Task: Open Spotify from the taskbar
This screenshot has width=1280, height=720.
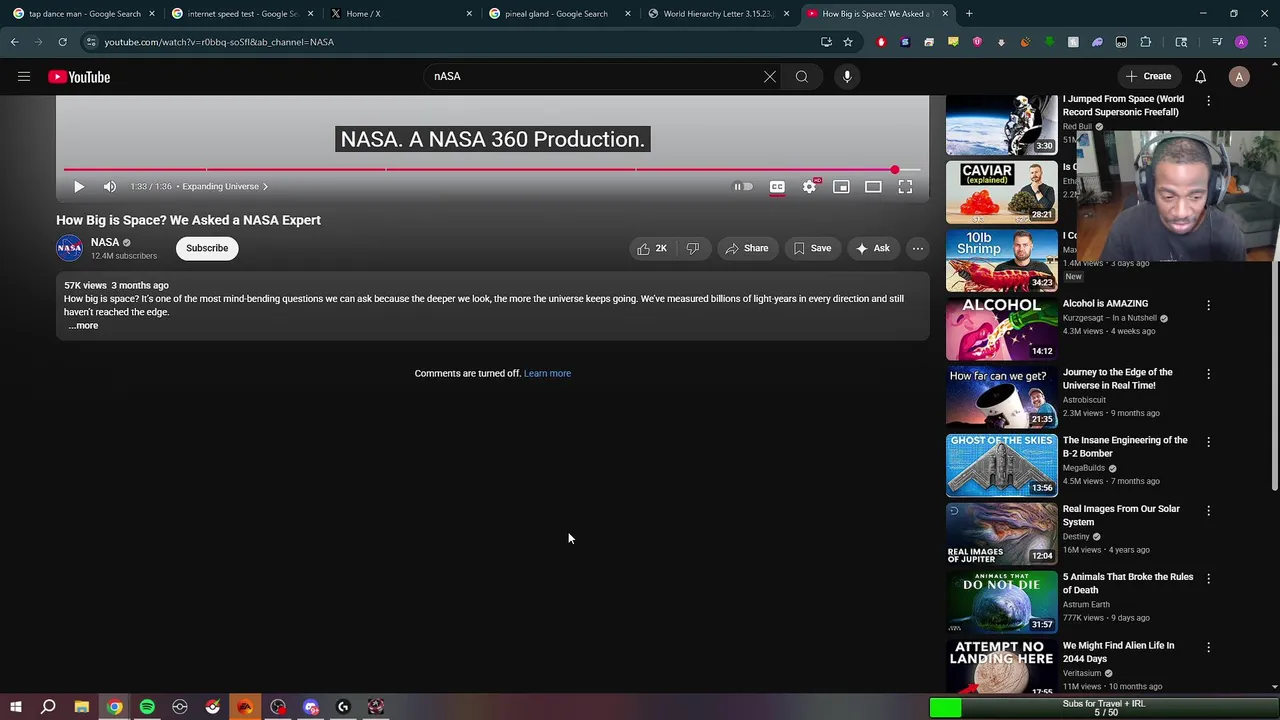Action: pyautogui.click(x=147, y=707)
